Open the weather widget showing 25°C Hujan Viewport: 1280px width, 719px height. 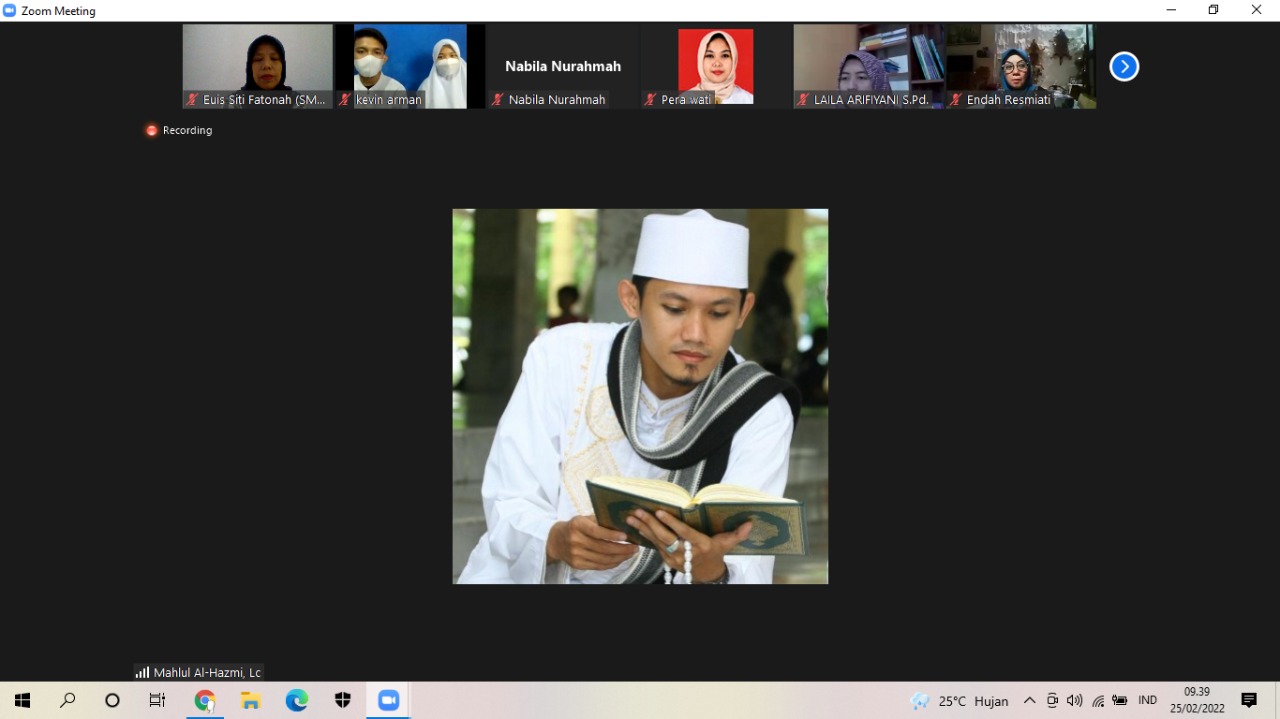(959, 701)
